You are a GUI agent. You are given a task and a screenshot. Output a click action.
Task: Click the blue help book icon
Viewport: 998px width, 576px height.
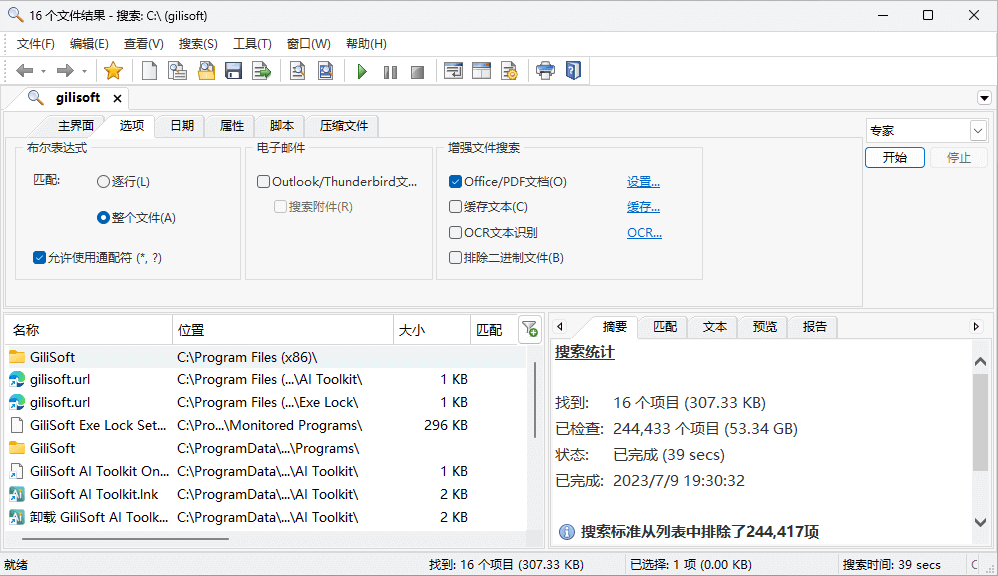tap(573, 71)
